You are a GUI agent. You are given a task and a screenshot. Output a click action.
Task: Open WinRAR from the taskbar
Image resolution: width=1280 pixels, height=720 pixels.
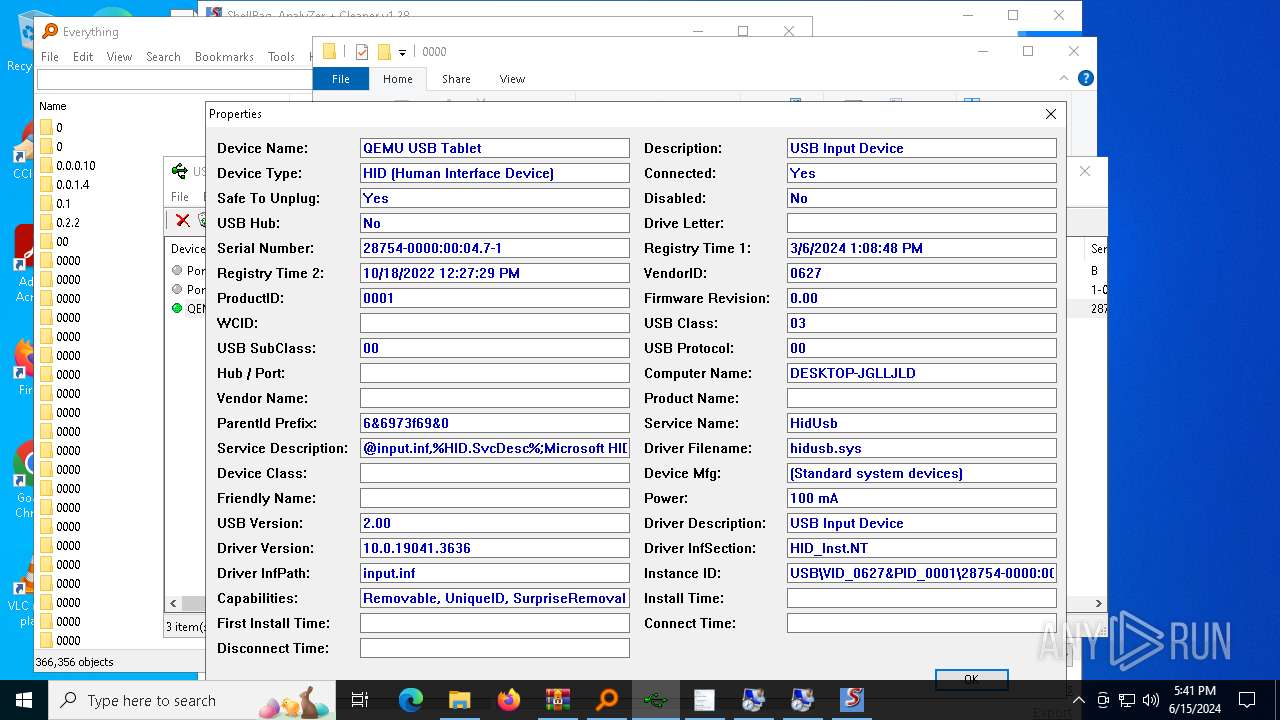[557, 700]
